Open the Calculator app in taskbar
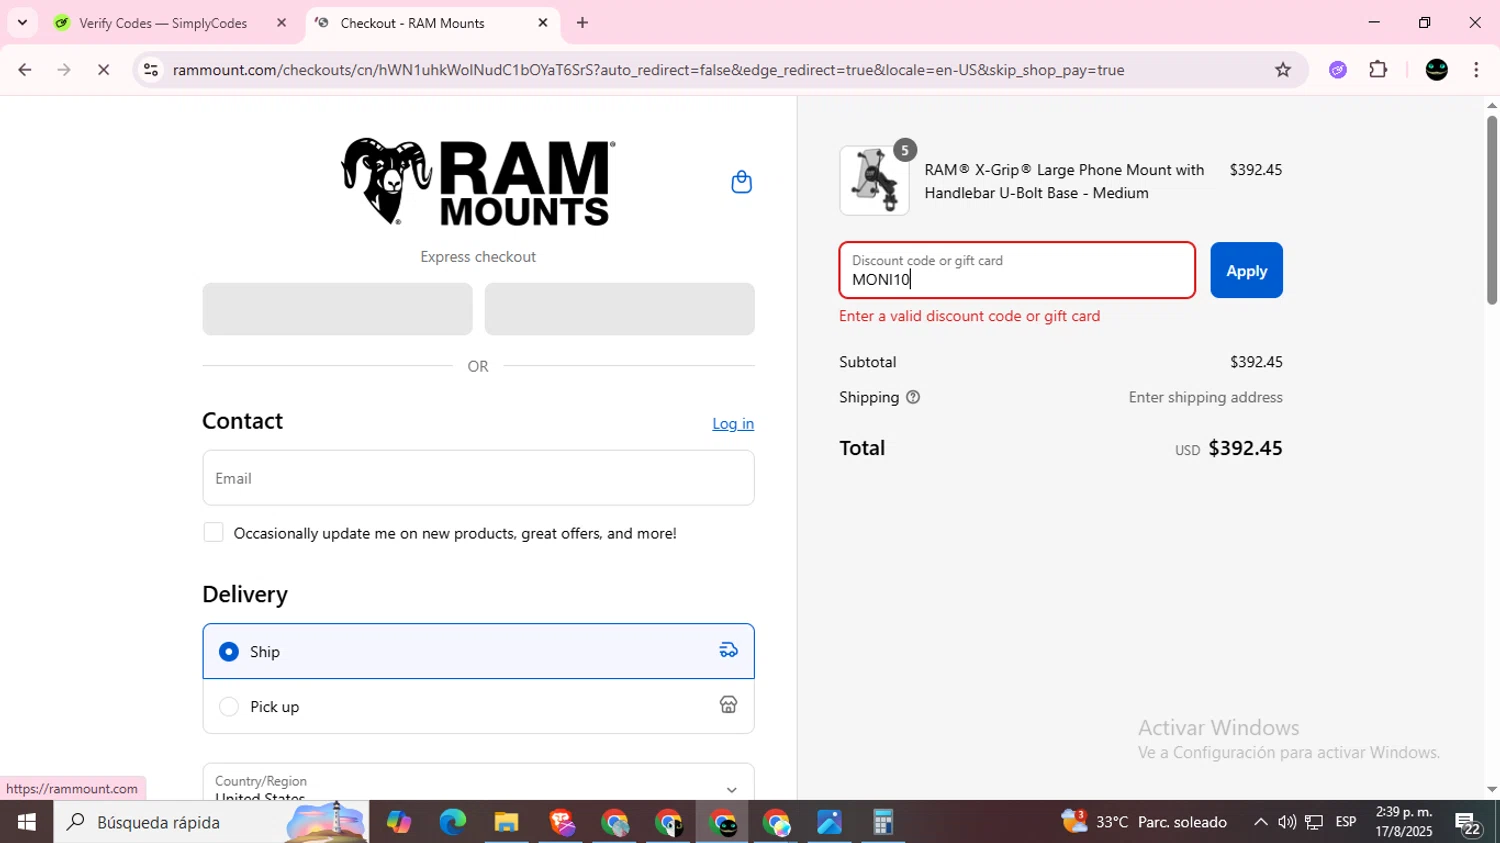Viewport: 1500px width, 843px height. [883, 822]
